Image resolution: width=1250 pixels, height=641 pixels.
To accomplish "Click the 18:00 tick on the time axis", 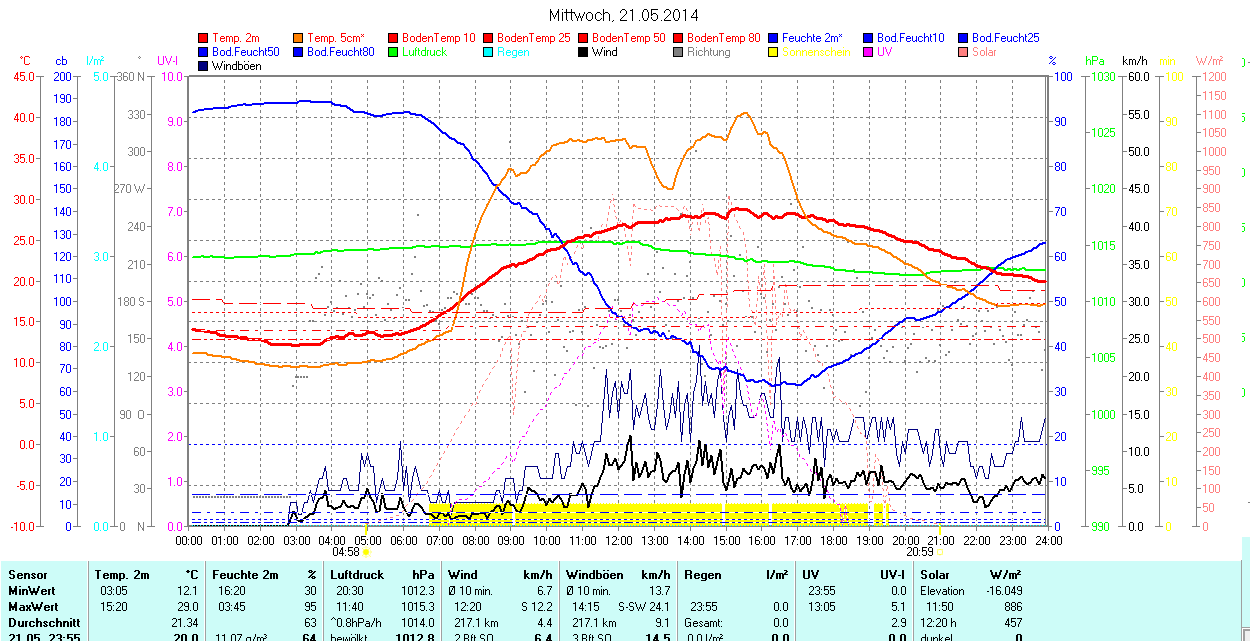I will (833, 540).
